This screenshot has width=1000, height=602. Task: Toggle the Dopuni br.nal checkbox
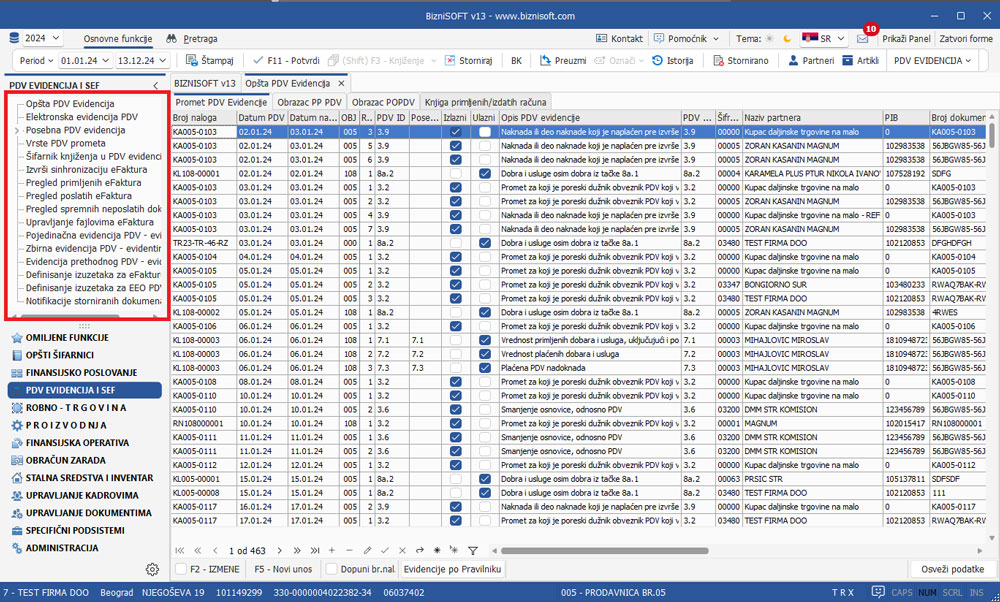click(331, 569)
